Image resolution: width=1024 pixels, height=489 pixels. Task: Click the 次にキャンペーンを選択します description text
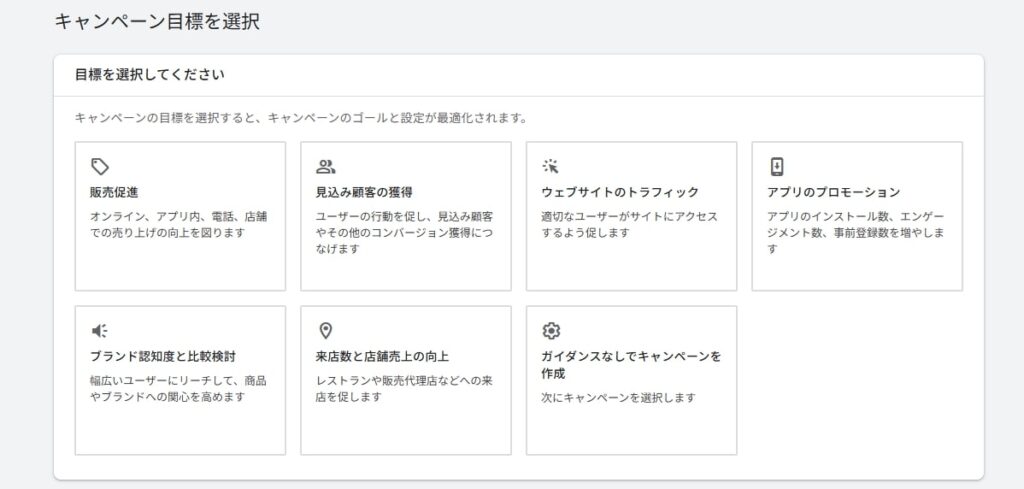tap(617, 397)
